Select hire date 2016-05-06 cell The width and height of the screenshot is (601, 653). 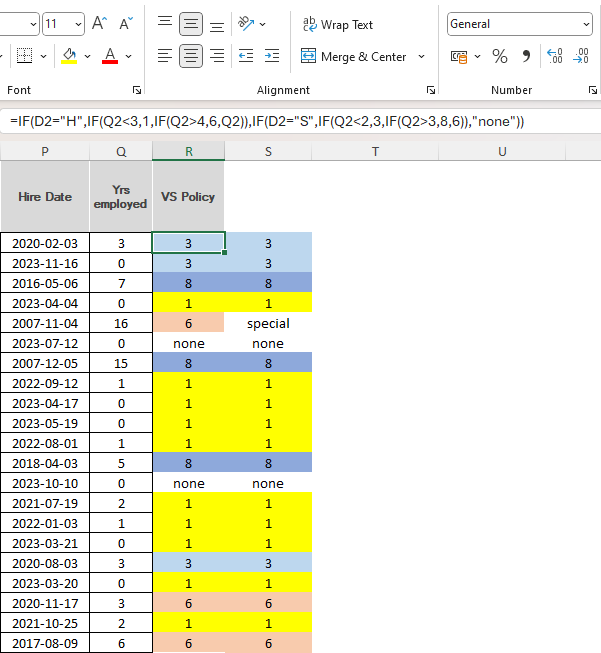(x=45, y=284)
